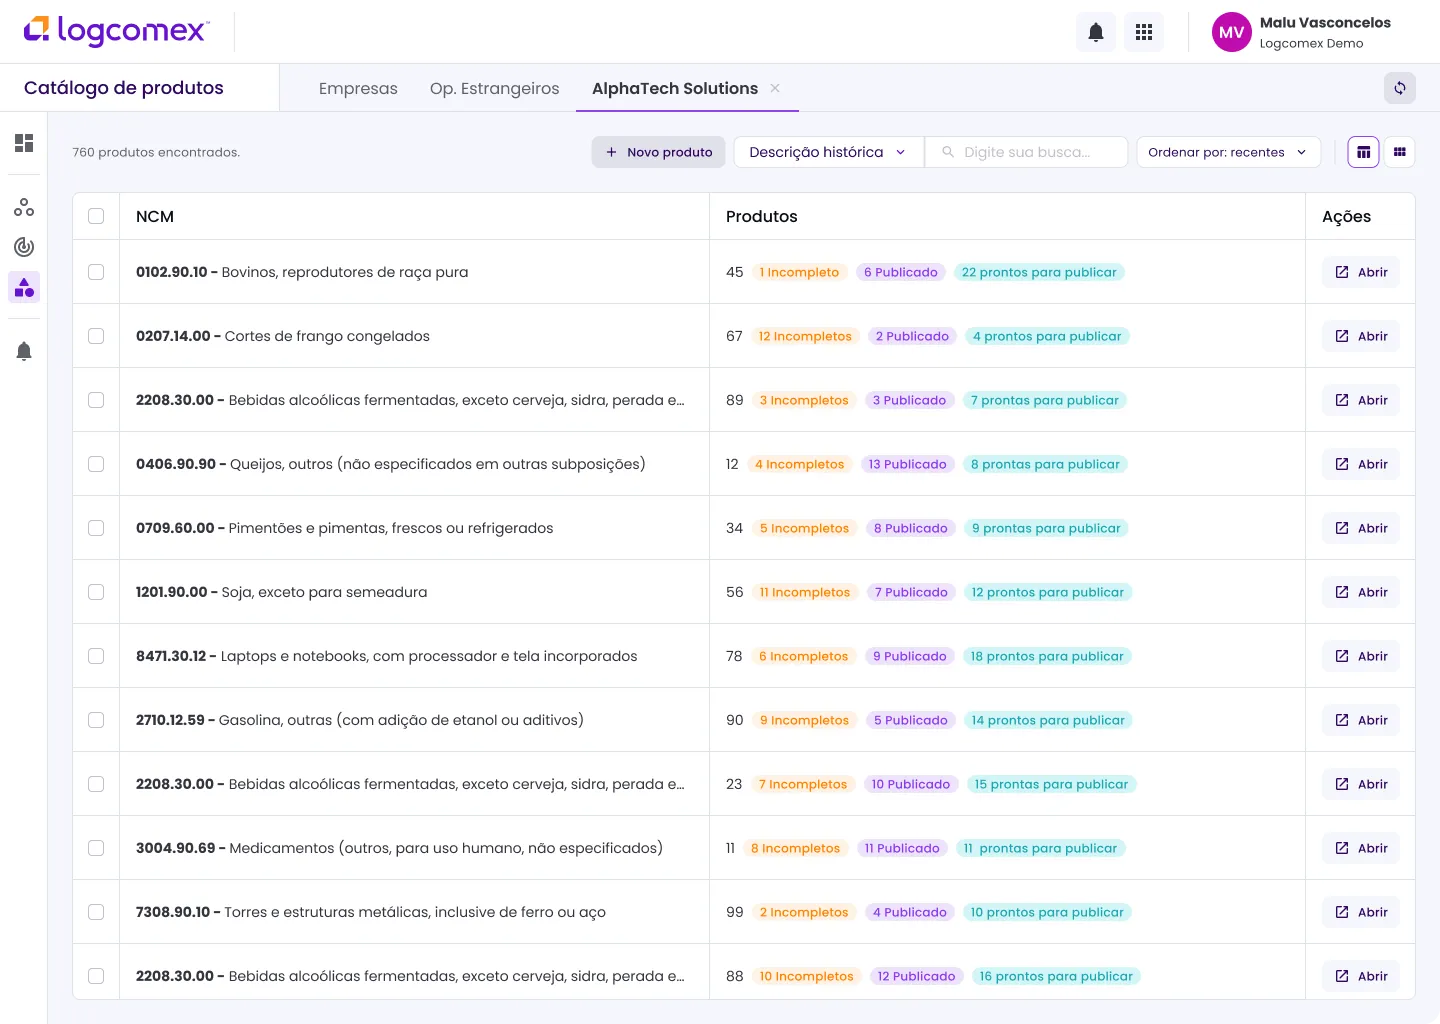Open the Pimentões row with Abrir
1440x1024 pixels.
[x=1361, y=528]
